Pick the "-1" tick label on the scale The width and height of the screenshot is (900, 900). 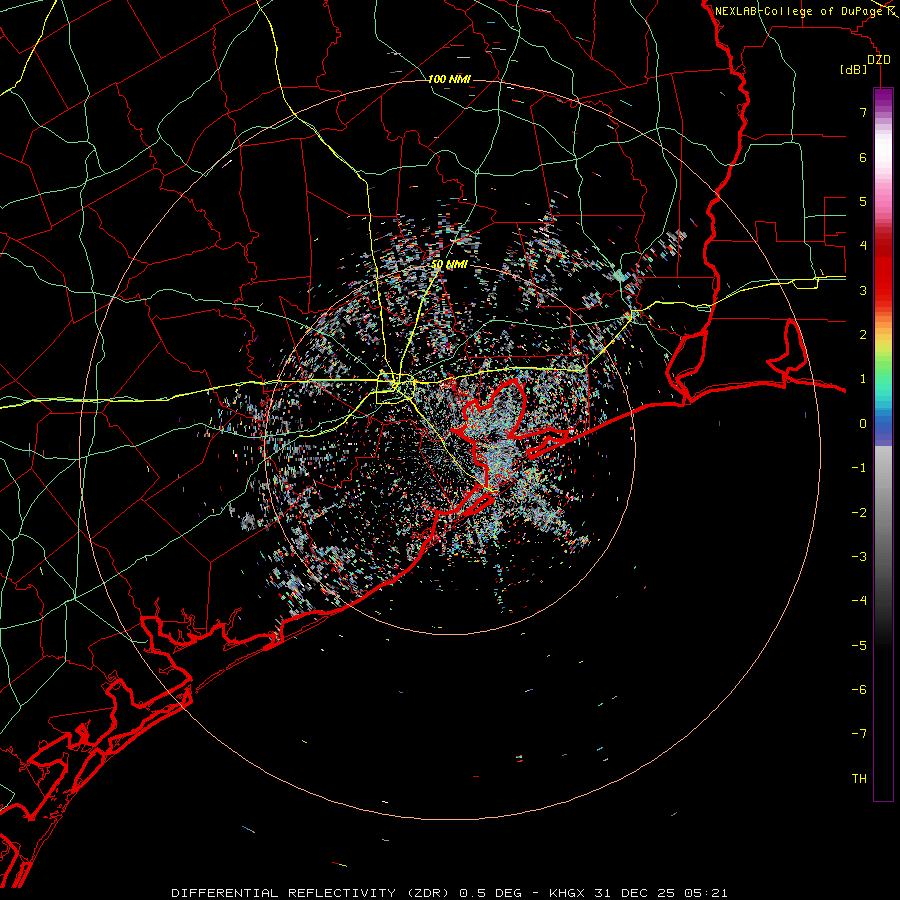click(x=859, y=468)
